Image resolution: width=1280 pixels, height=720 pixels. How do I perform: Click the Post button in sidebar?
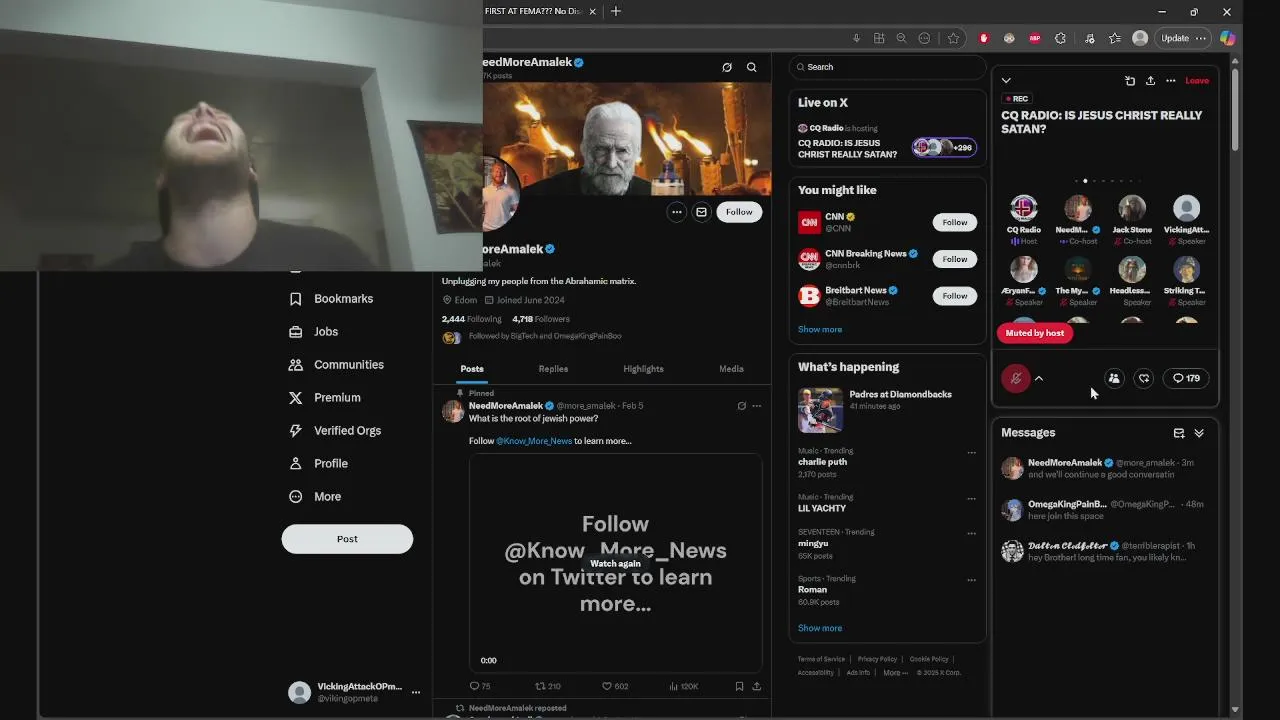point(347,539)
